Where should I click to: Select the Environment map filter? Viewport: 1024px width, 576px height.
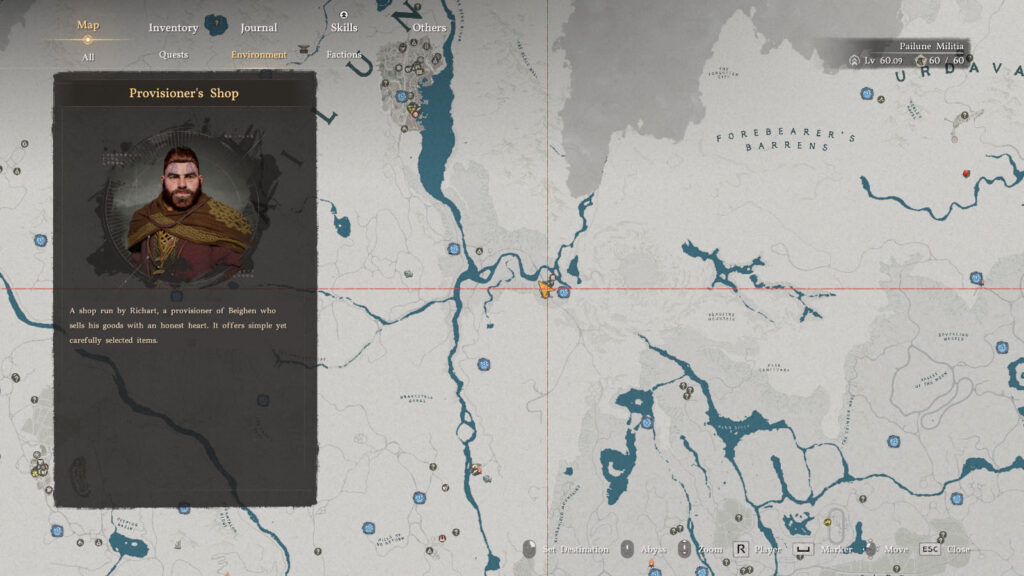(259, 55)
